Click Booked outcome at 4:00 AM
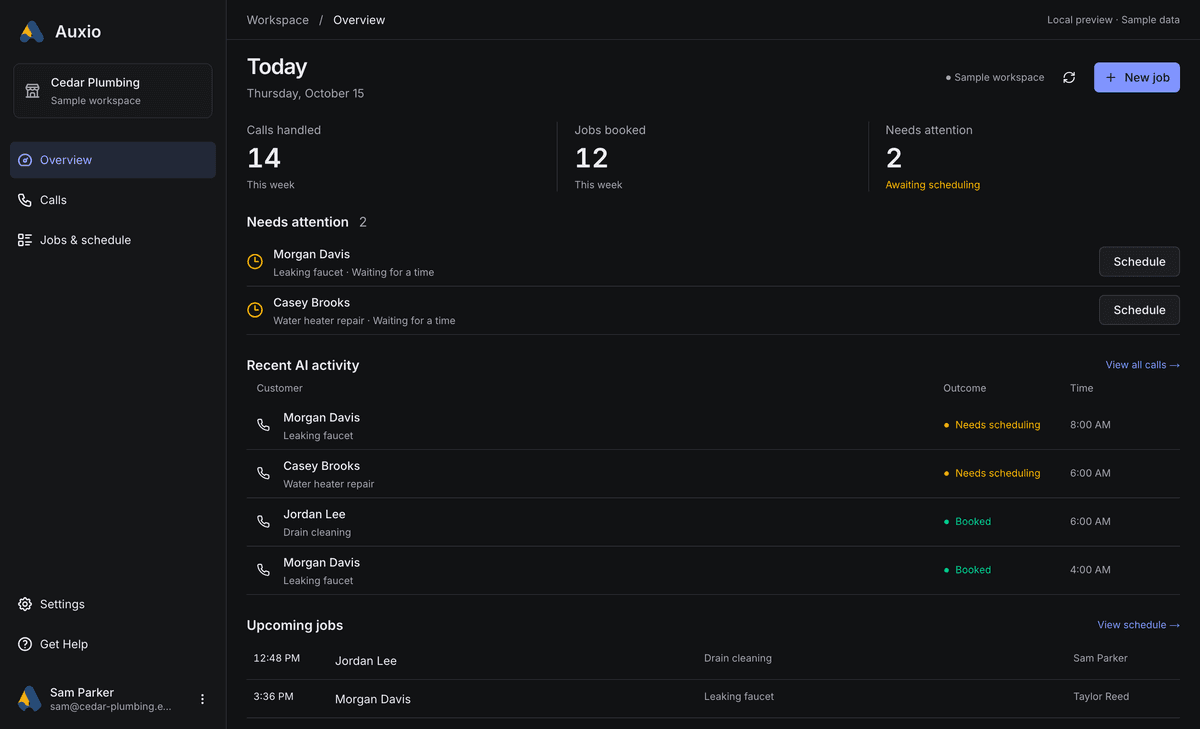Image resolution: width=1200 pixels, height=729 pixels. pos(968,570)
